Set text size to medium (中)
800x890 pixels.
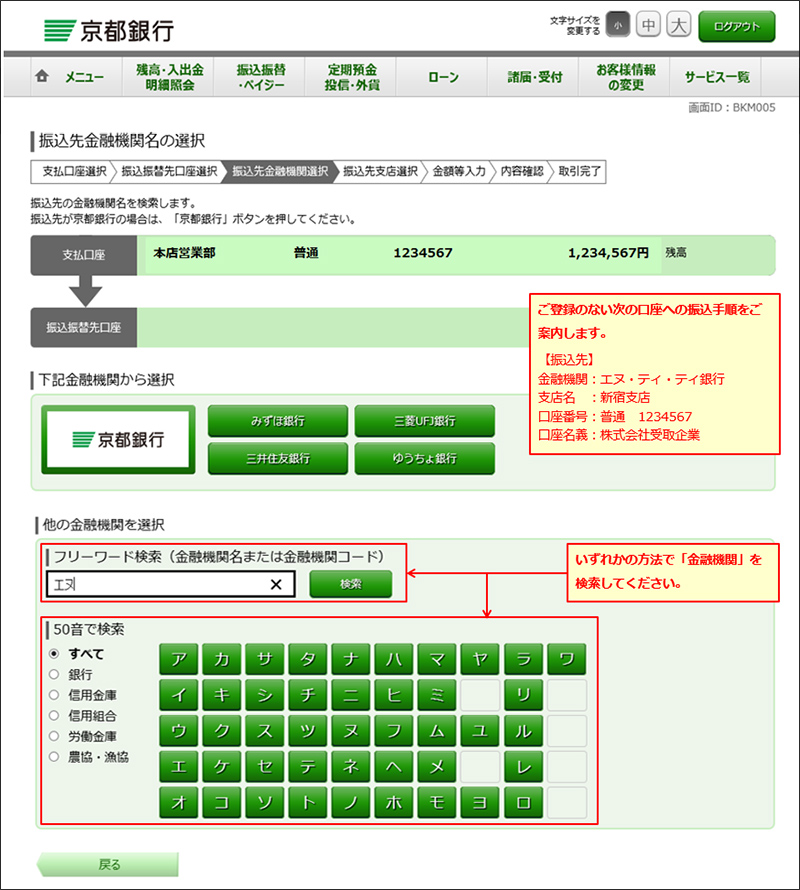(648, 25)
